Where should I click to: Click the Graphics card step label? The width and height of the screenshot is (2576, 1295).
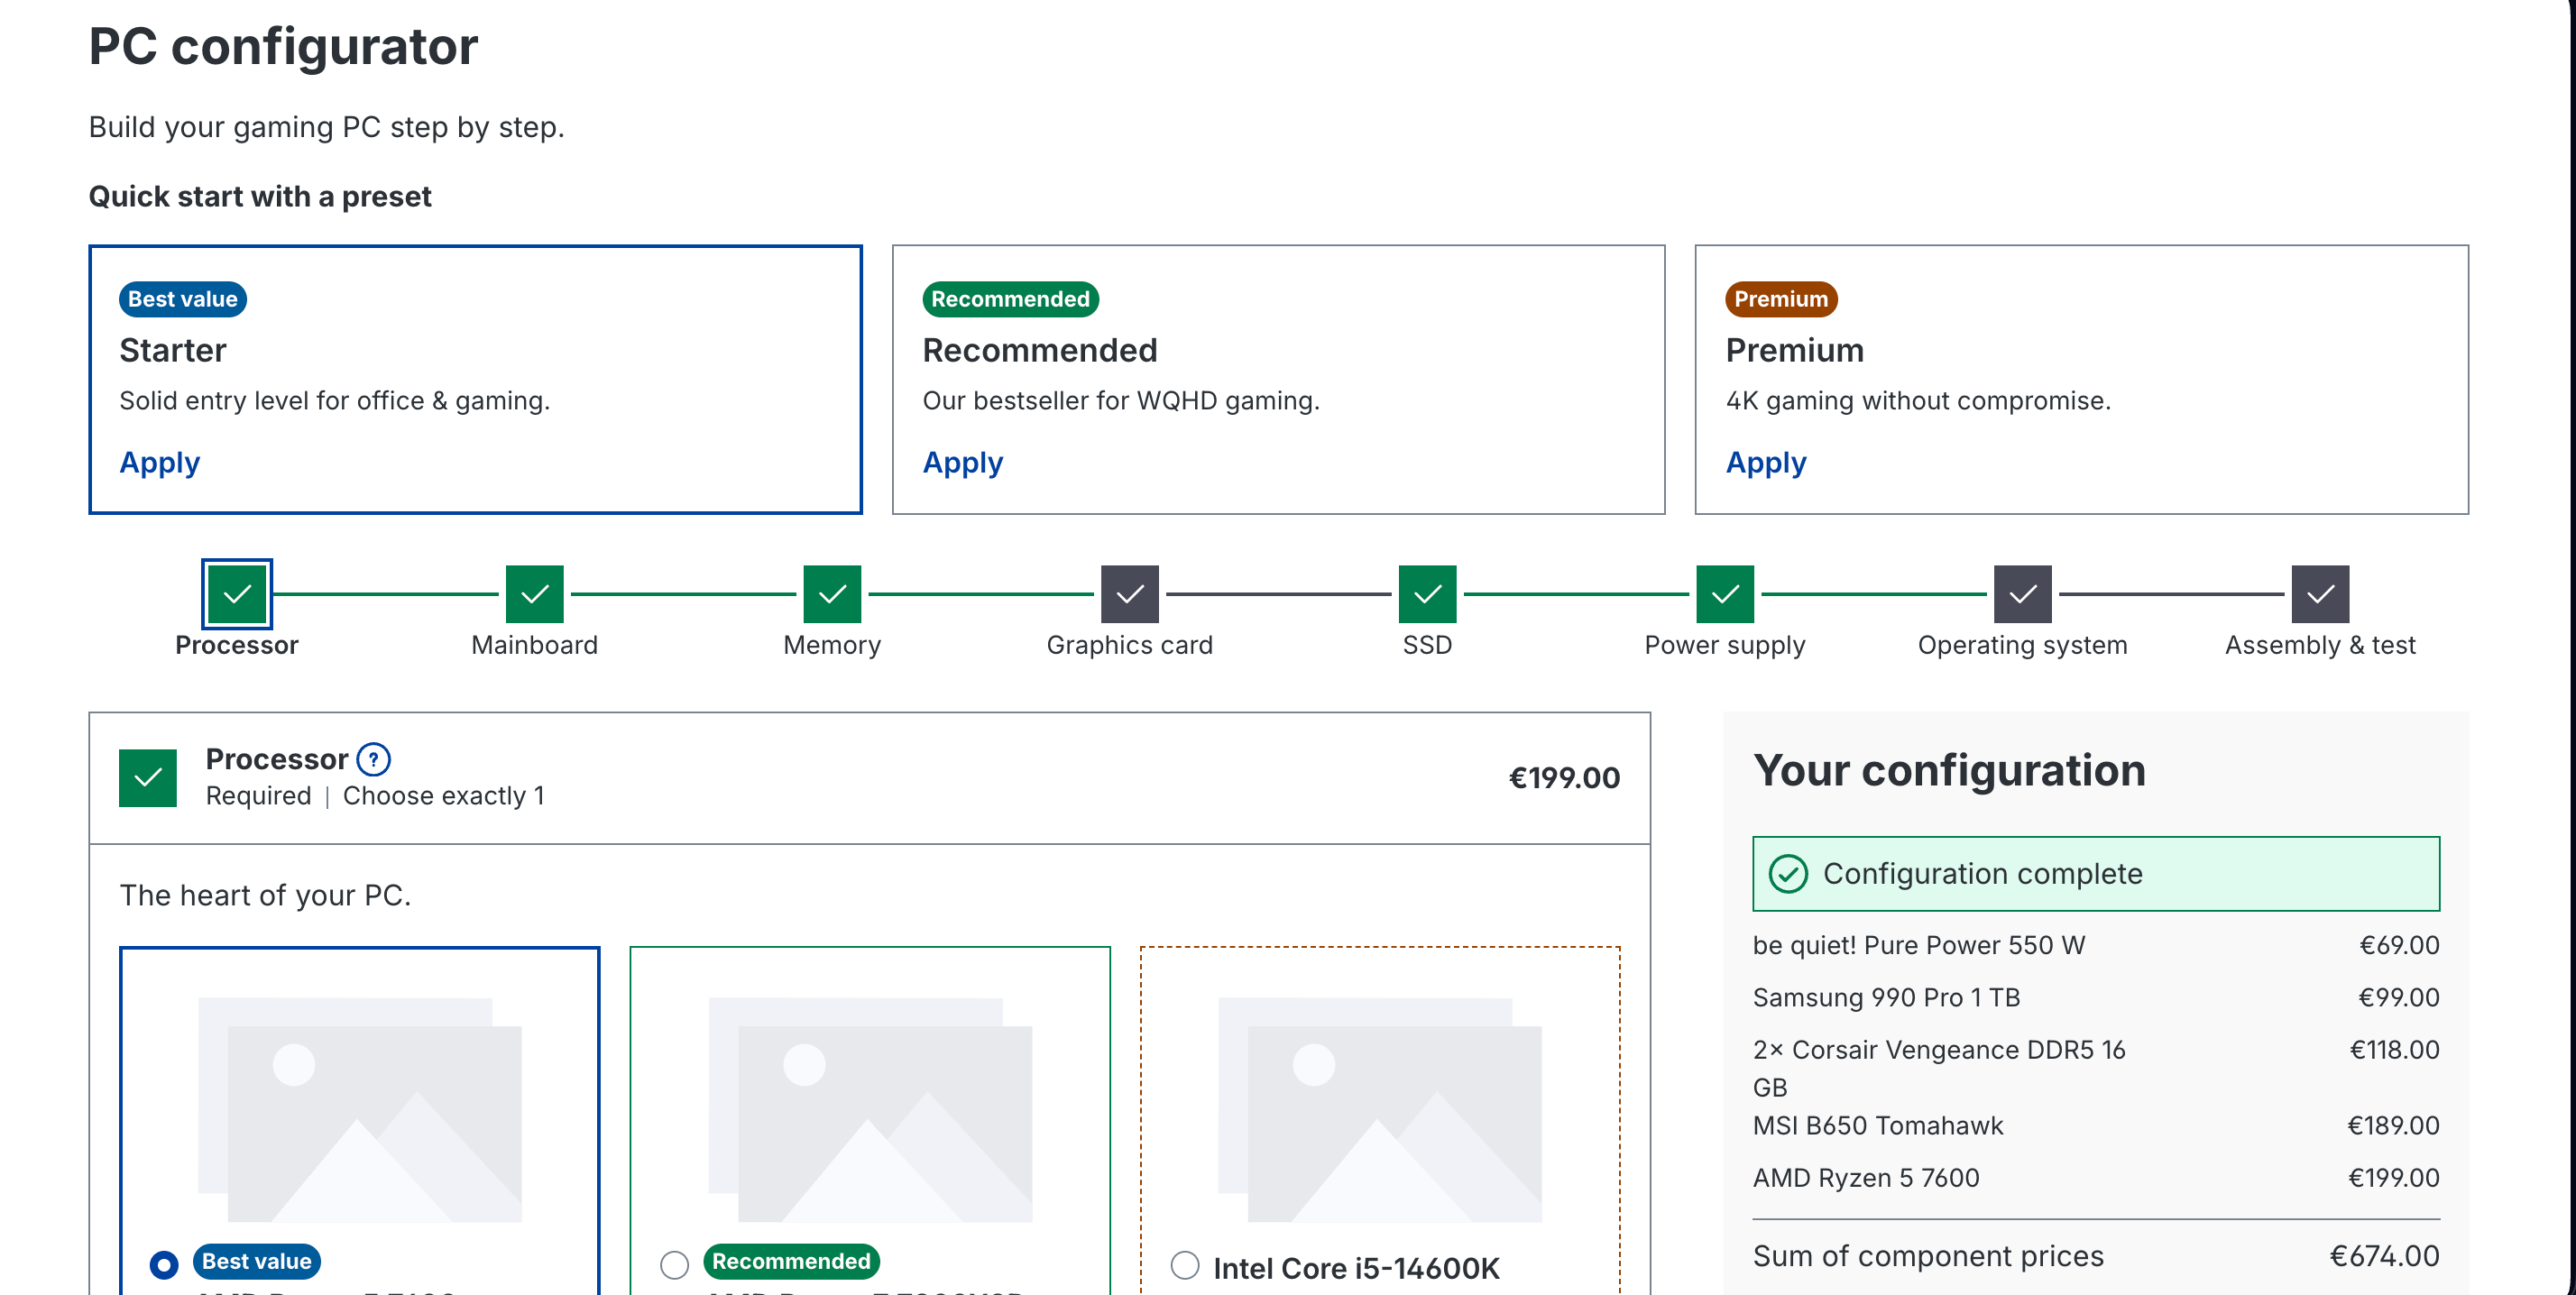coord(1130,645)
